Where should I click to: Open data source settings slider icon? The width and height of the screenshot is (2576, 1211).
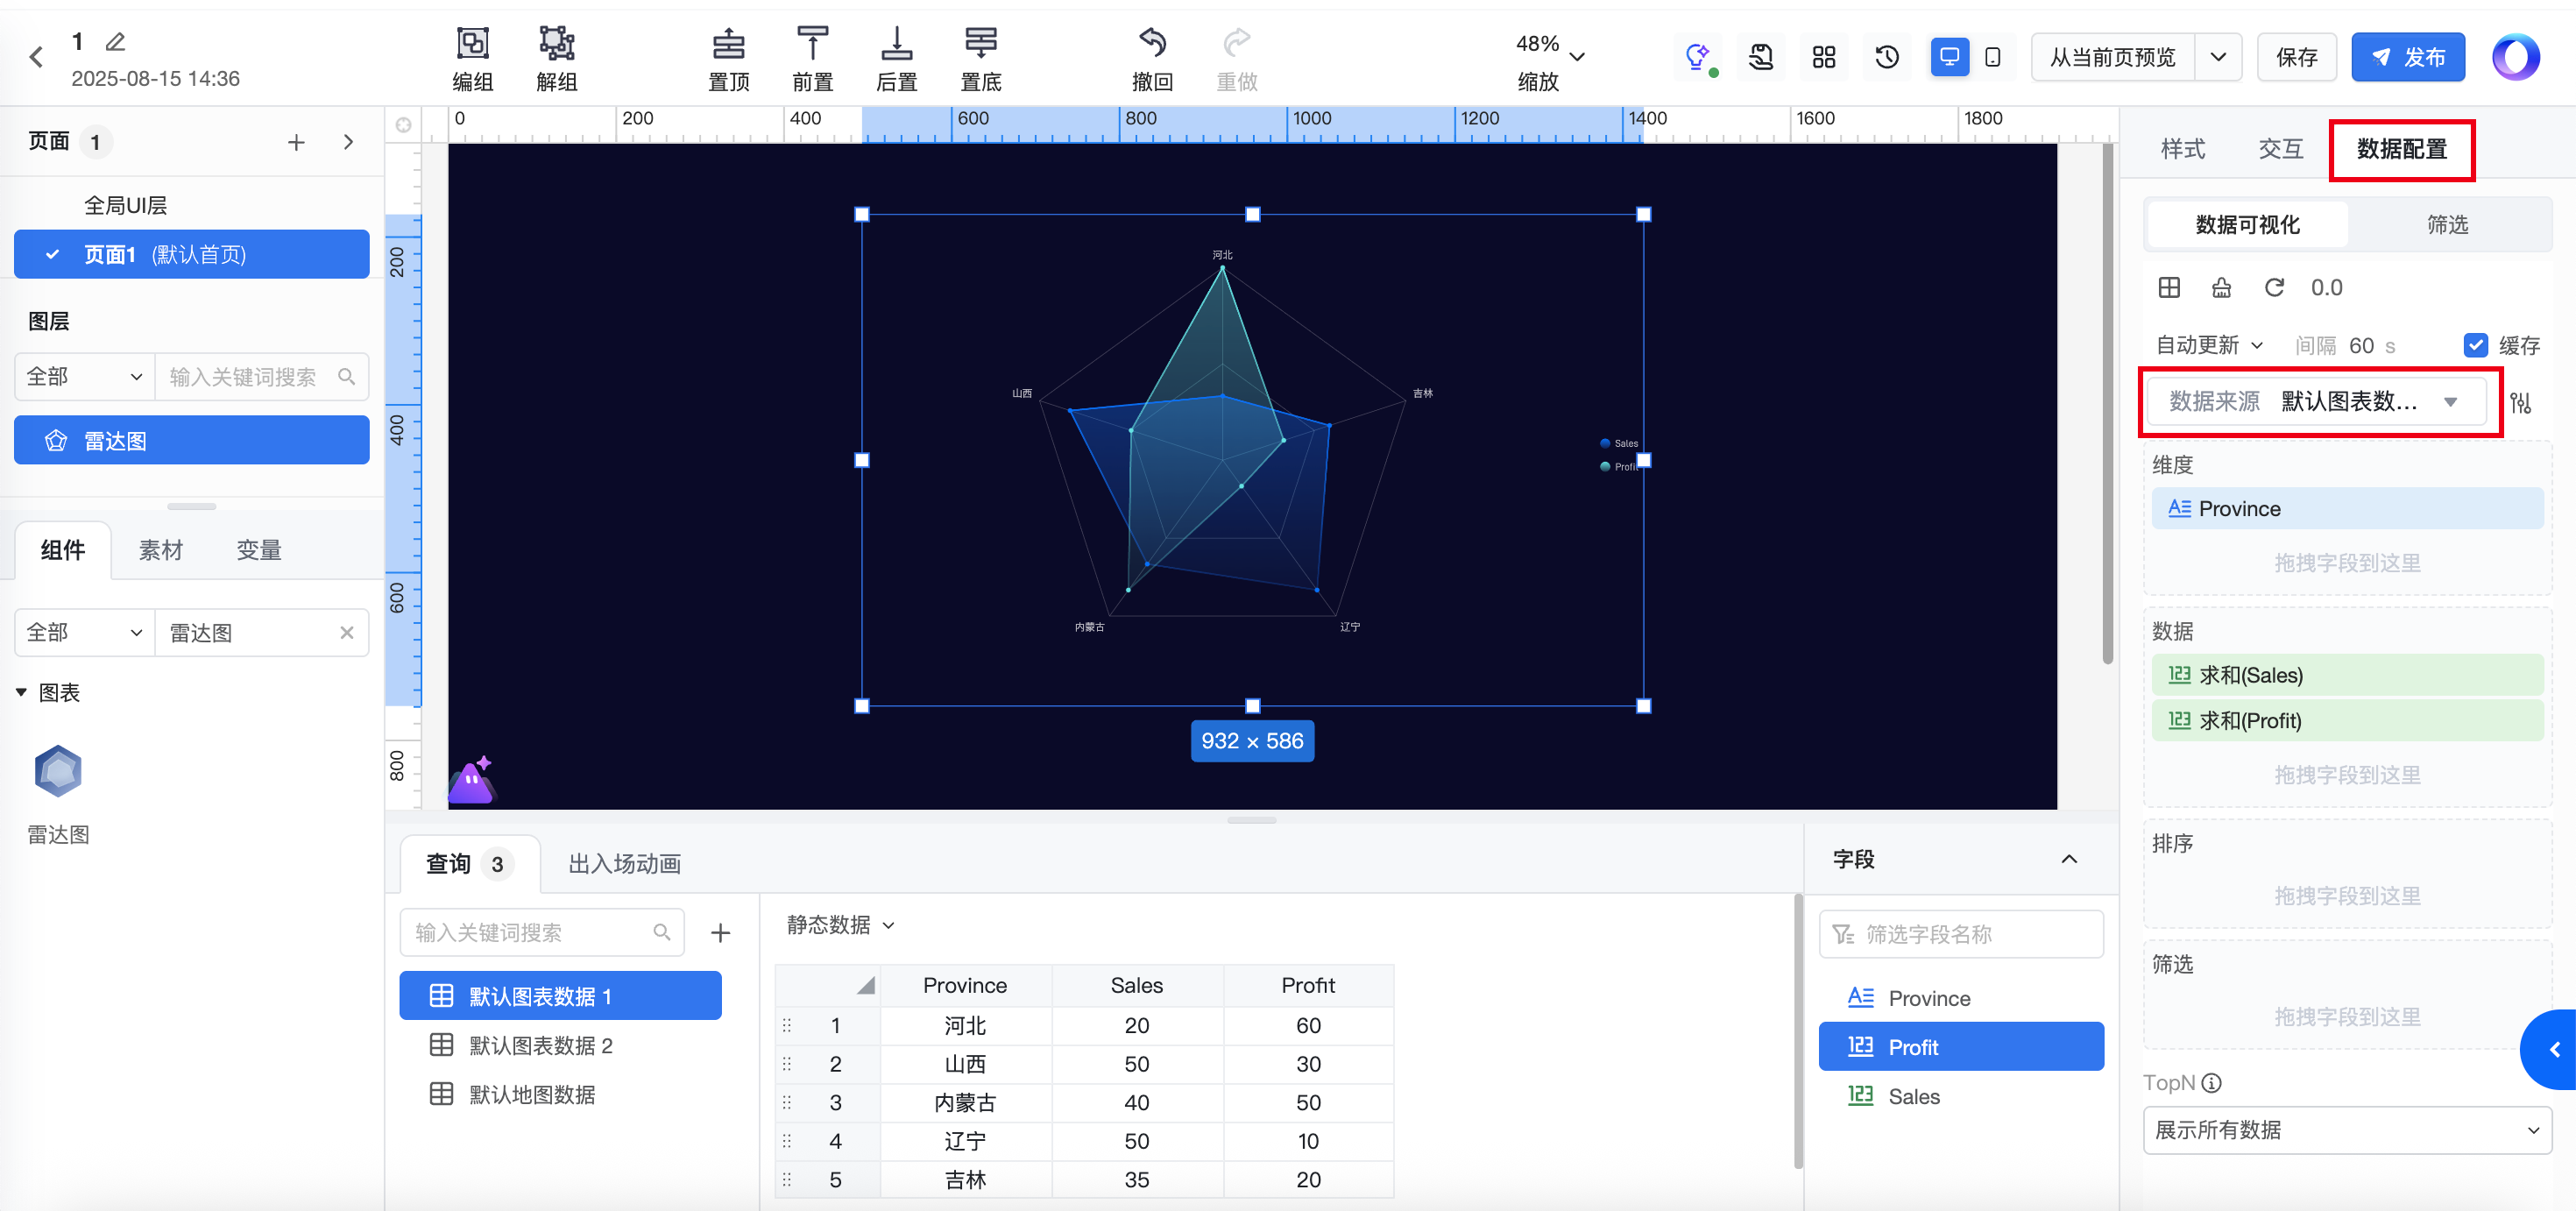pyautogui.click(x=2520, y=403)
